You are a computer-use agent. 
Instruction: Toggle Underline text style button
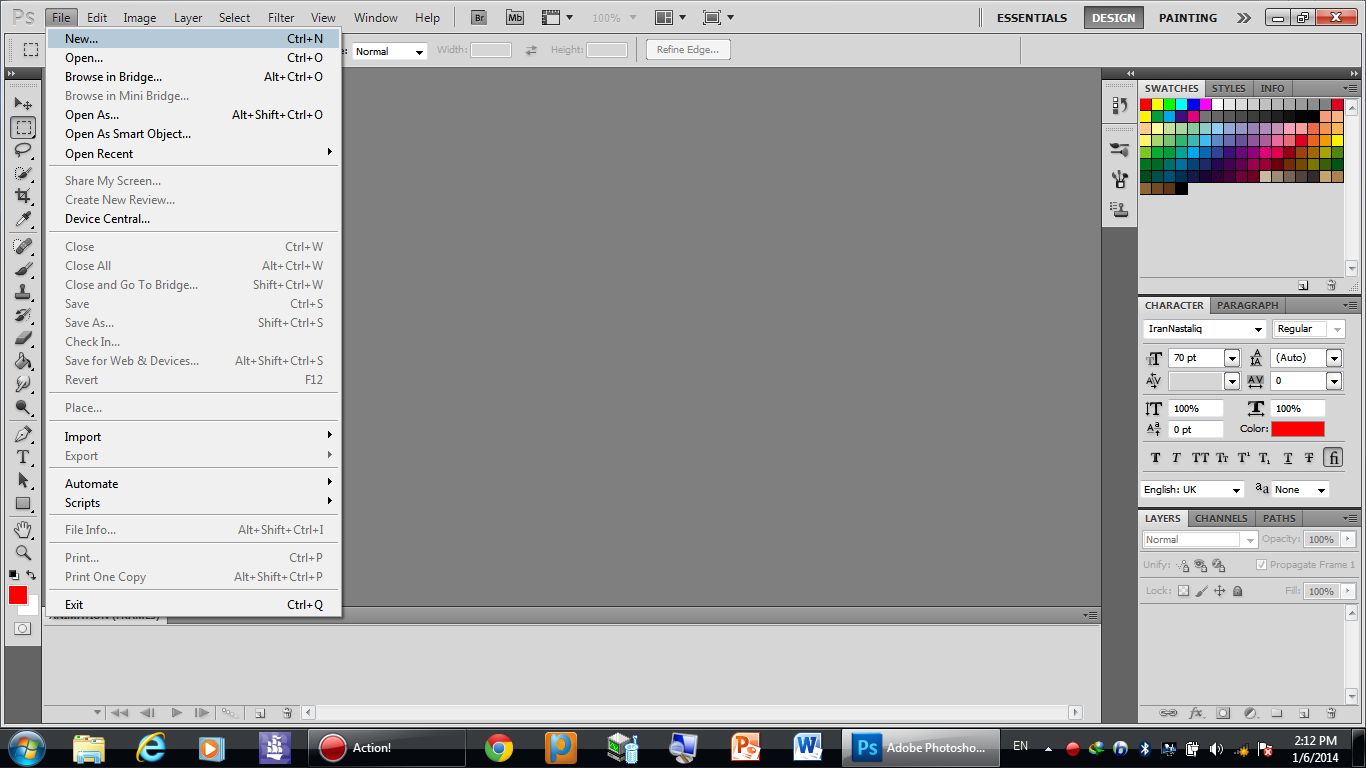[1287, 458]
